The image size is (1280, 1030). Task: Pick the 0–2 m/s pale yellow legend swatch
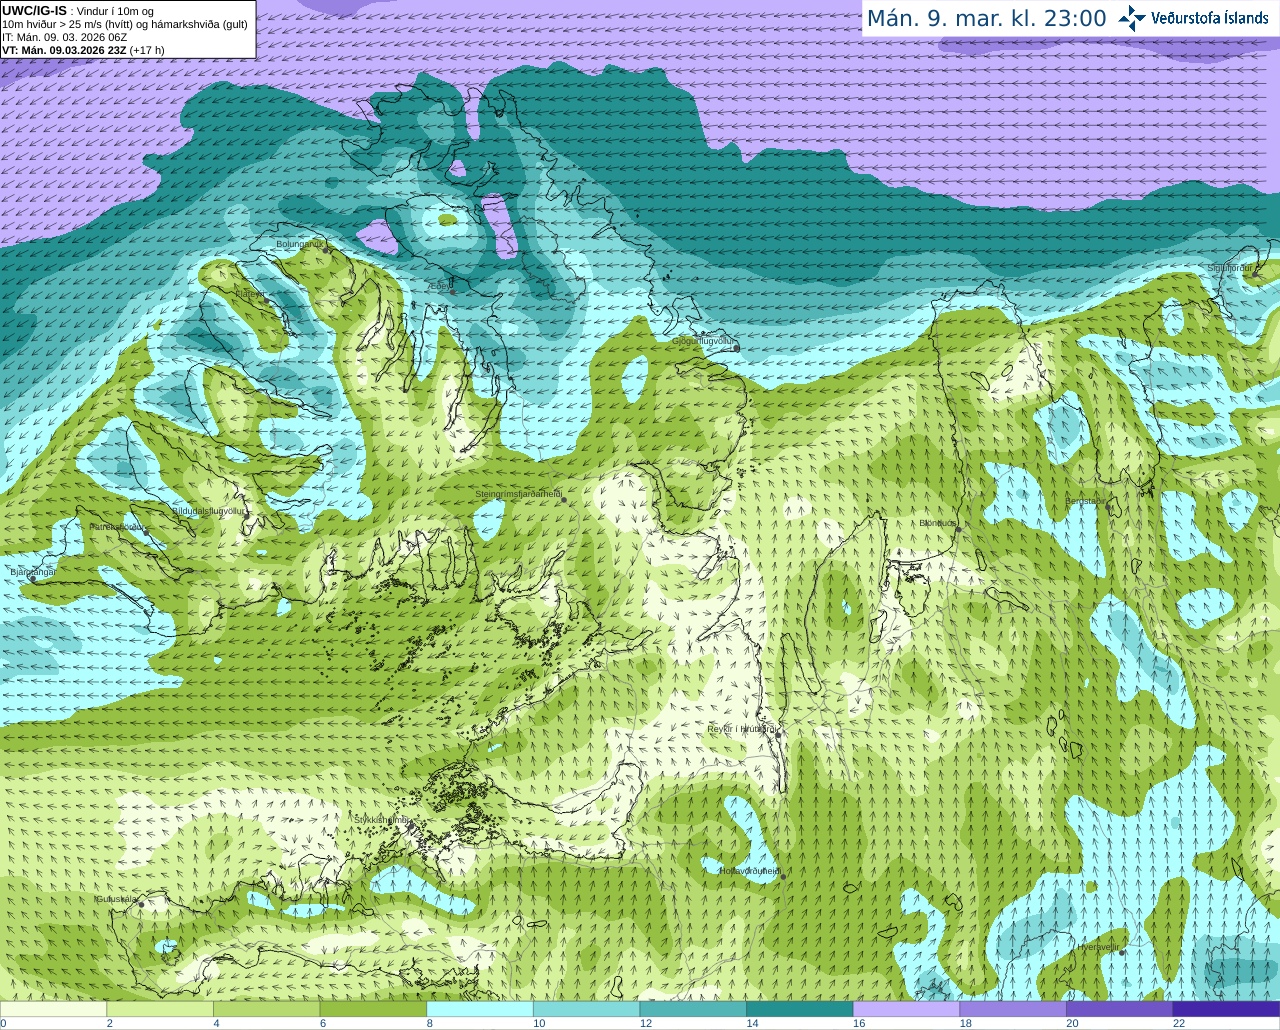[x=53, y=1009]
